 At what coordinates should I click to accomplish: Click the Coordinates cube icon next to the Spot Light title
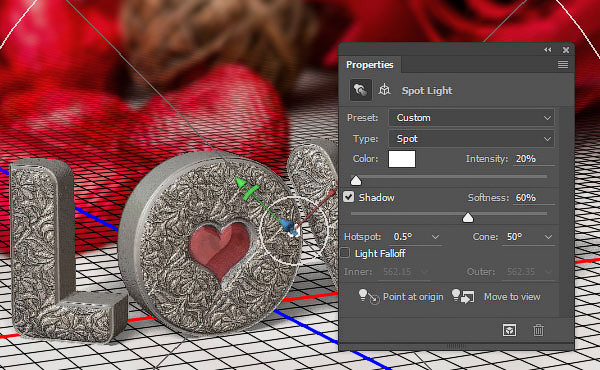coord(384,90)
